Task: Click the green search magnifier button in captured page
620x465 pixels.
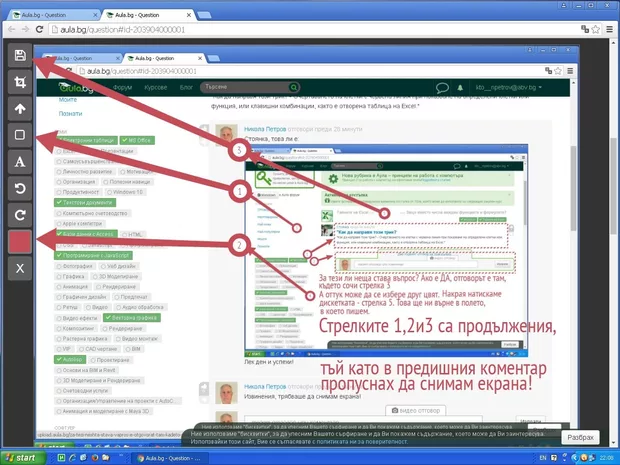Action: 294,87
